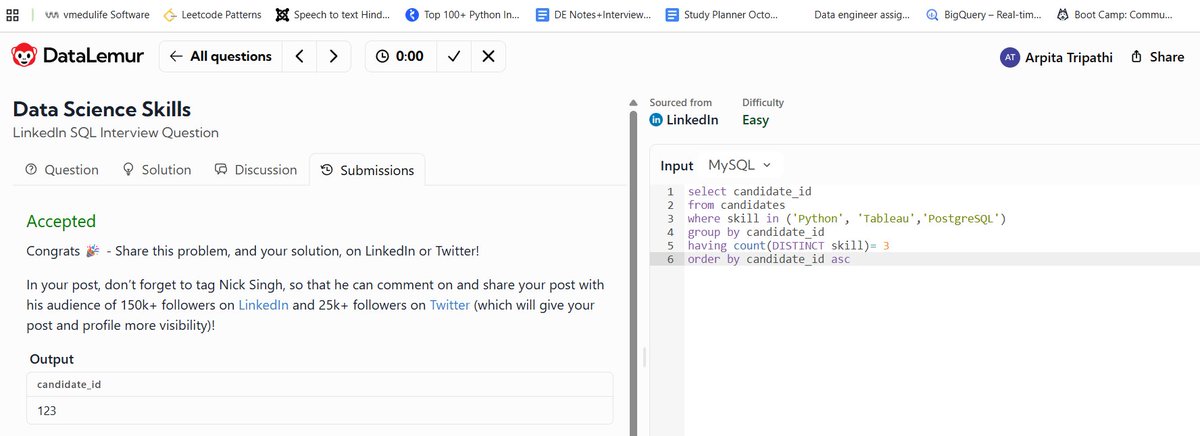Click the scroll-up arrow above the panel splitter
Image resolution: width=1200 pixels, height=436 pixels.
tap(632, 103)
